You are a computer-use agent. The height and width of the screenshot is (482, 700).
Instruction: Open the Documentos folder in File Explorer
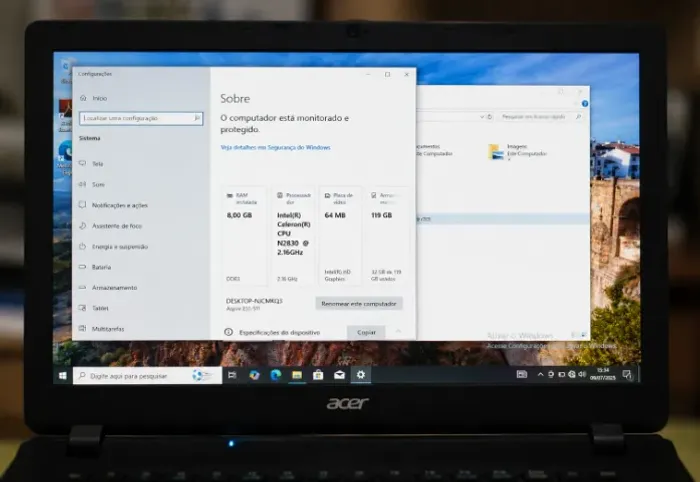tap(434, 150)
